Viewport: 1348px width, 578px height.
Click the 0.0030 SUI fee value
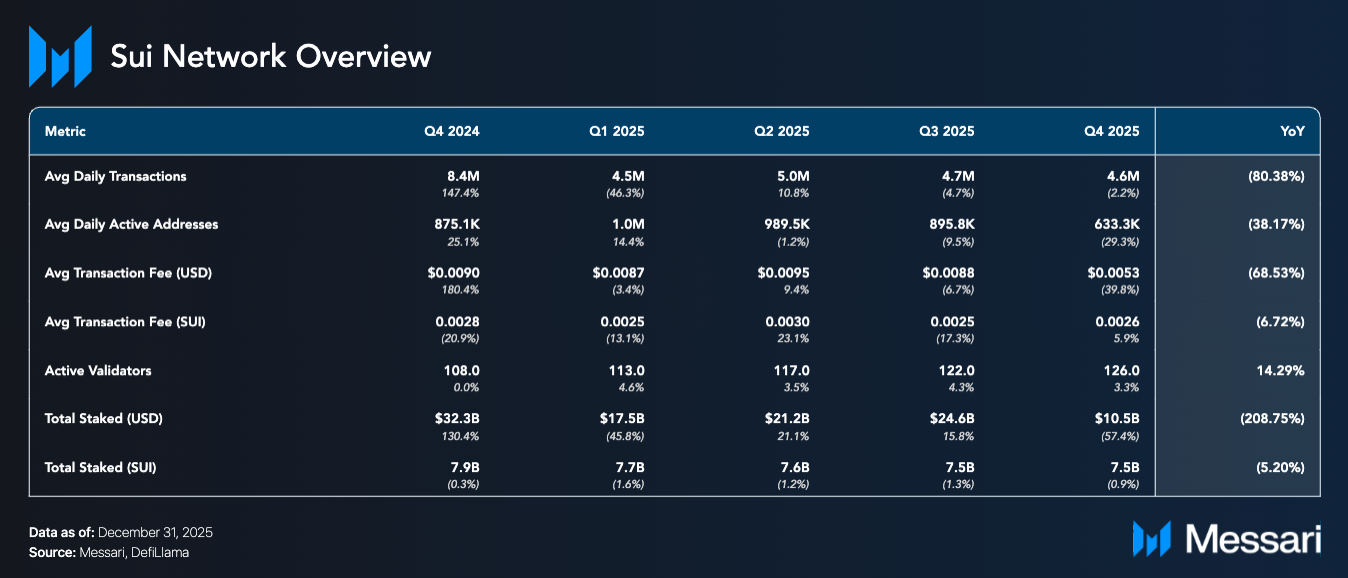788,322
